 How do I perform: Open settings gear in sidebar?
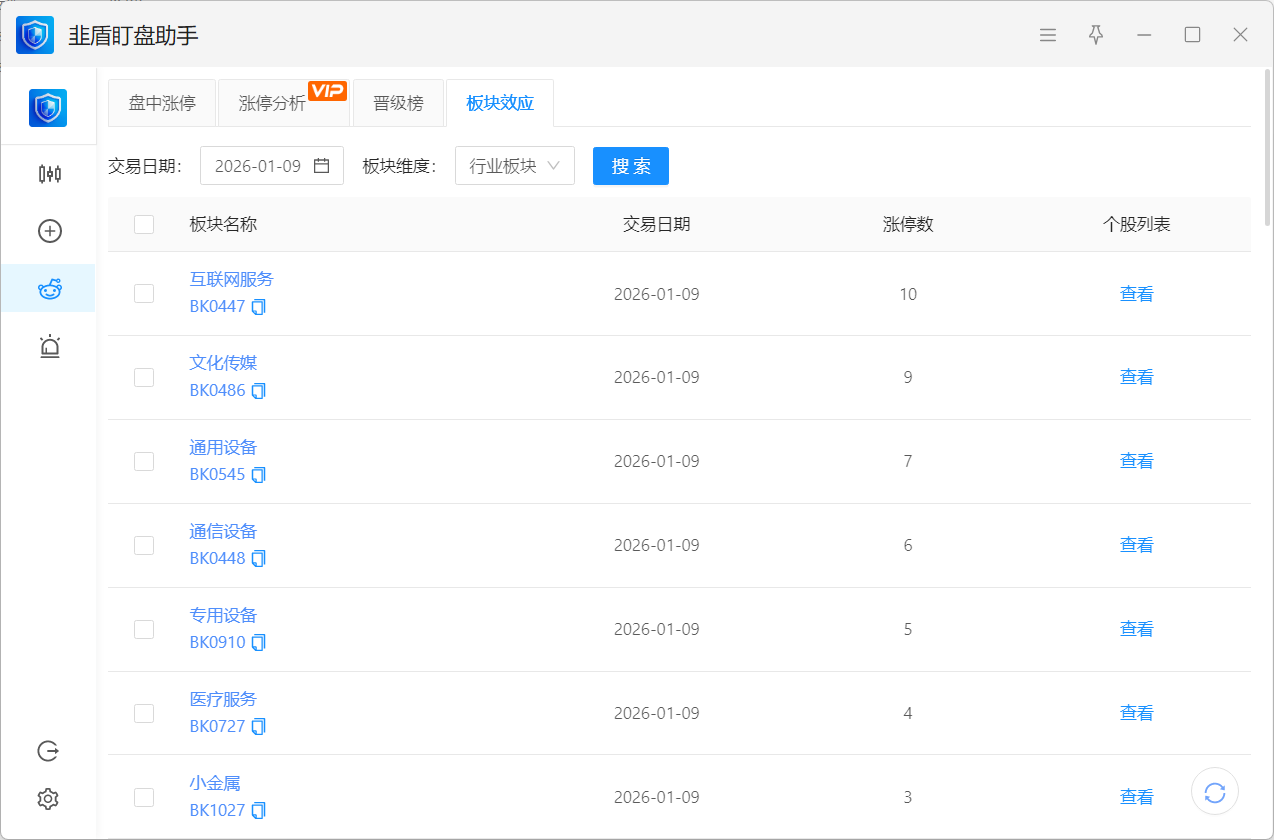point(48,798)
